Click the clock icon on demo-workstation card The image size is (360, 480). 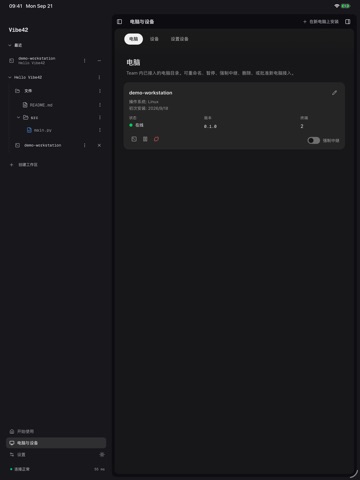point(134,139)
